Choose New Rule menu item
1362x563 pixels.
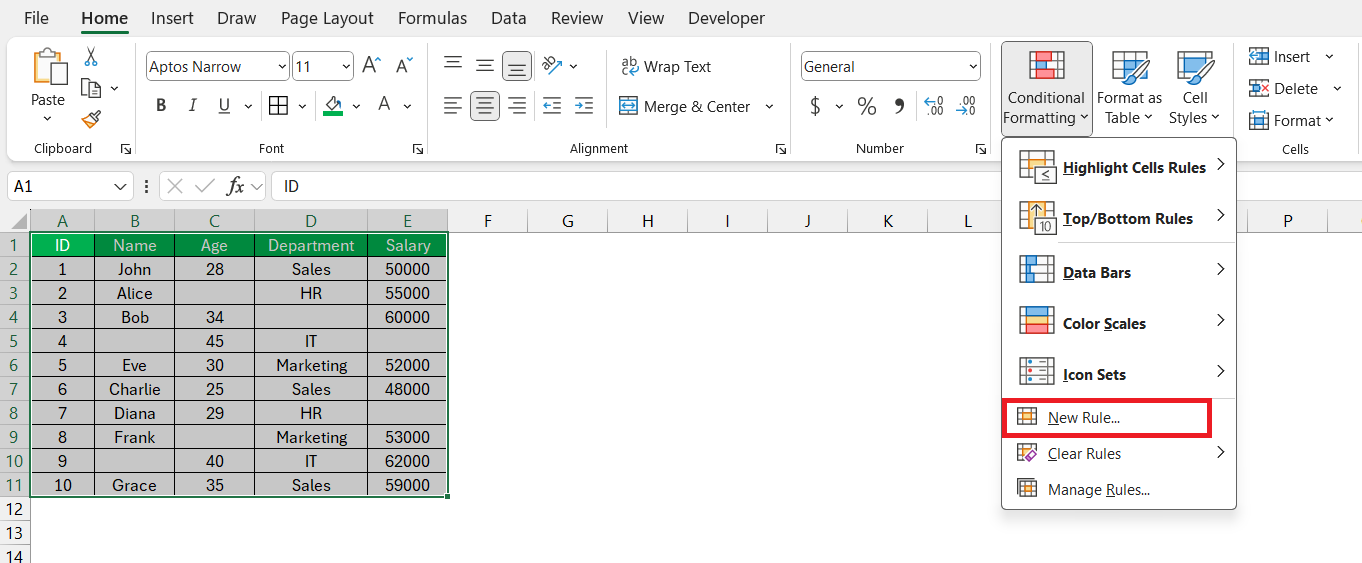(x=1107, y=418)
